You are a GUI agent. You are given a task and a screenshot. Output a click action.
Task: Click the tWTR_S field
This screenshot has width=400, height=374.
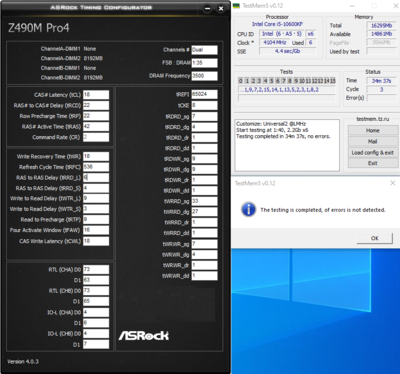(96, 209)
